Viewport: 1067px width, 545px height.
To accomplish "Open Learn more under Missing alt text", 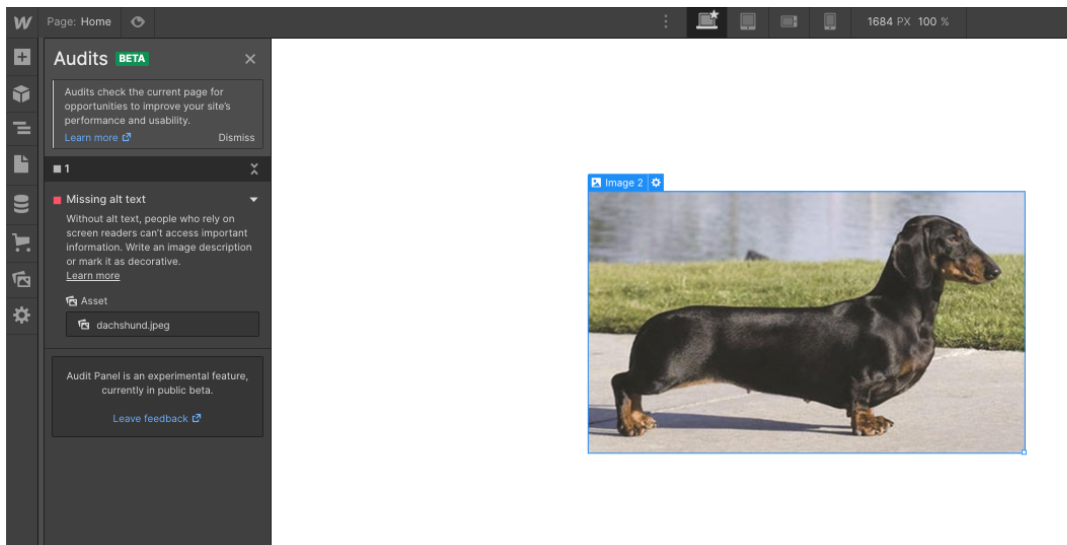I will tap(93, 276).
